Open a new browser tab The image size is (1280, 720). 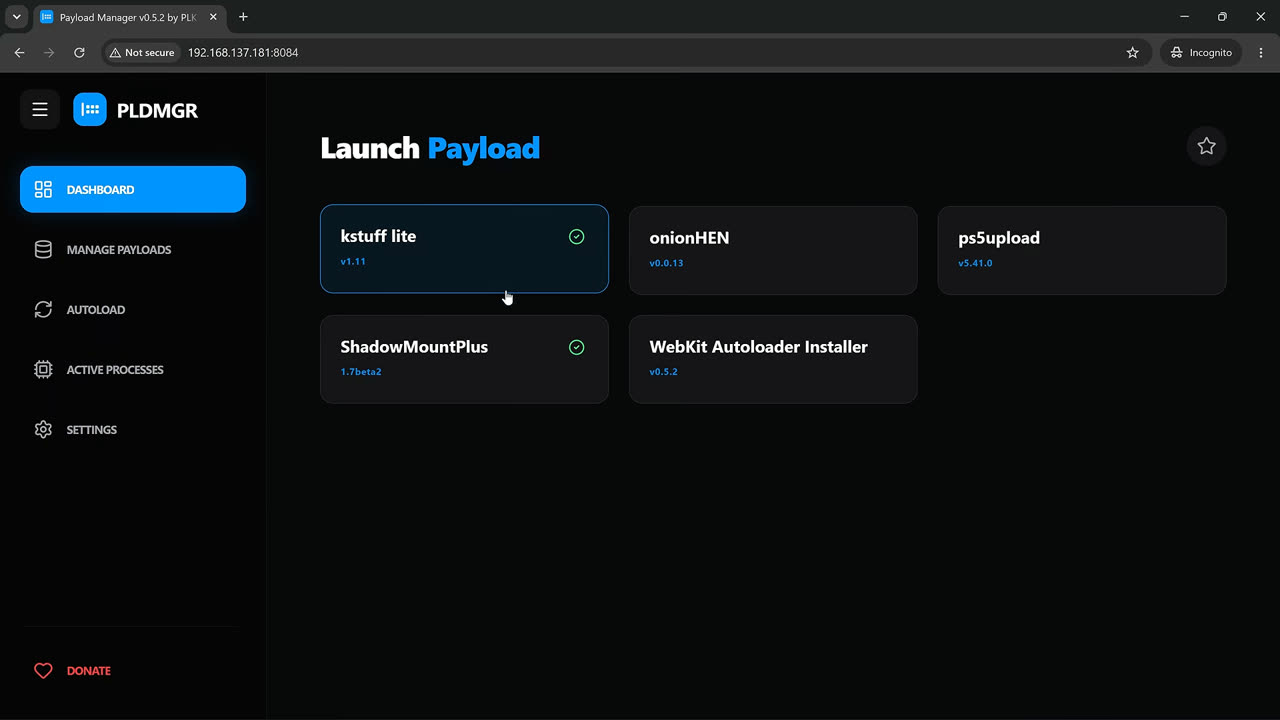click(243, 17)
